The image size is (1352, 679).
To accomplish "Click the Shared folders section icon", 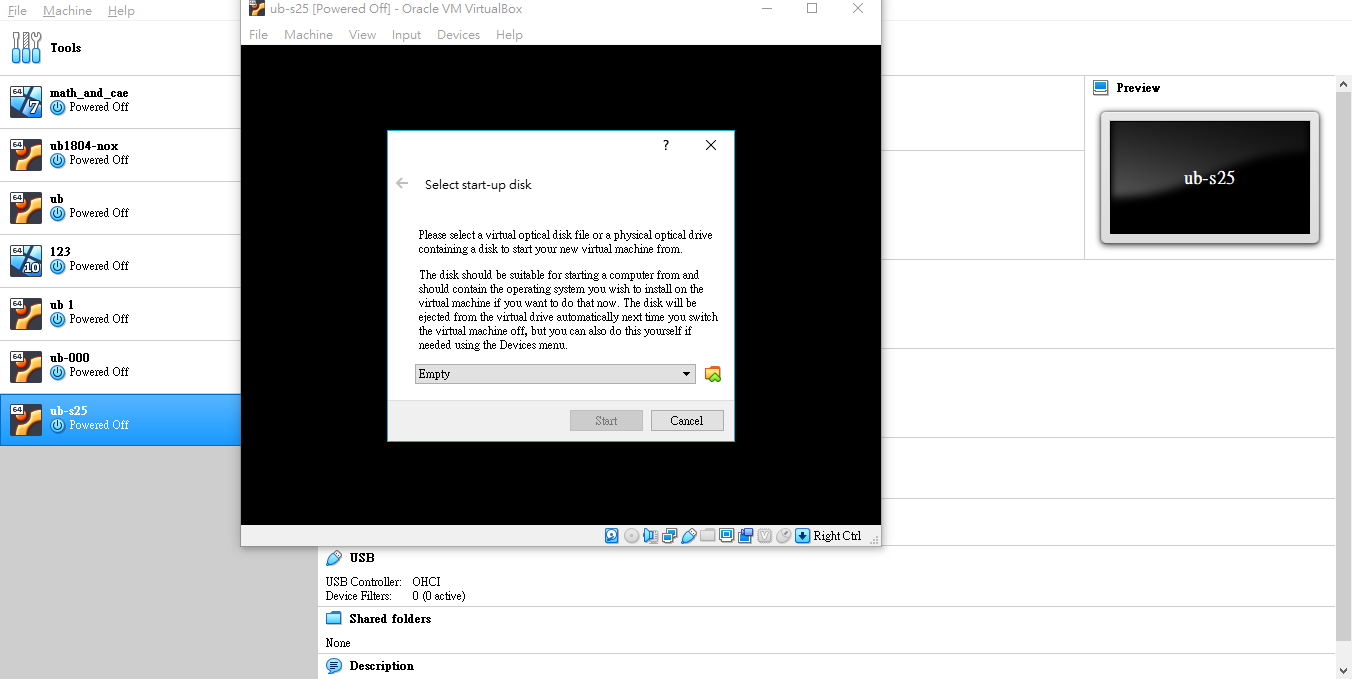I will pos(334,619).
